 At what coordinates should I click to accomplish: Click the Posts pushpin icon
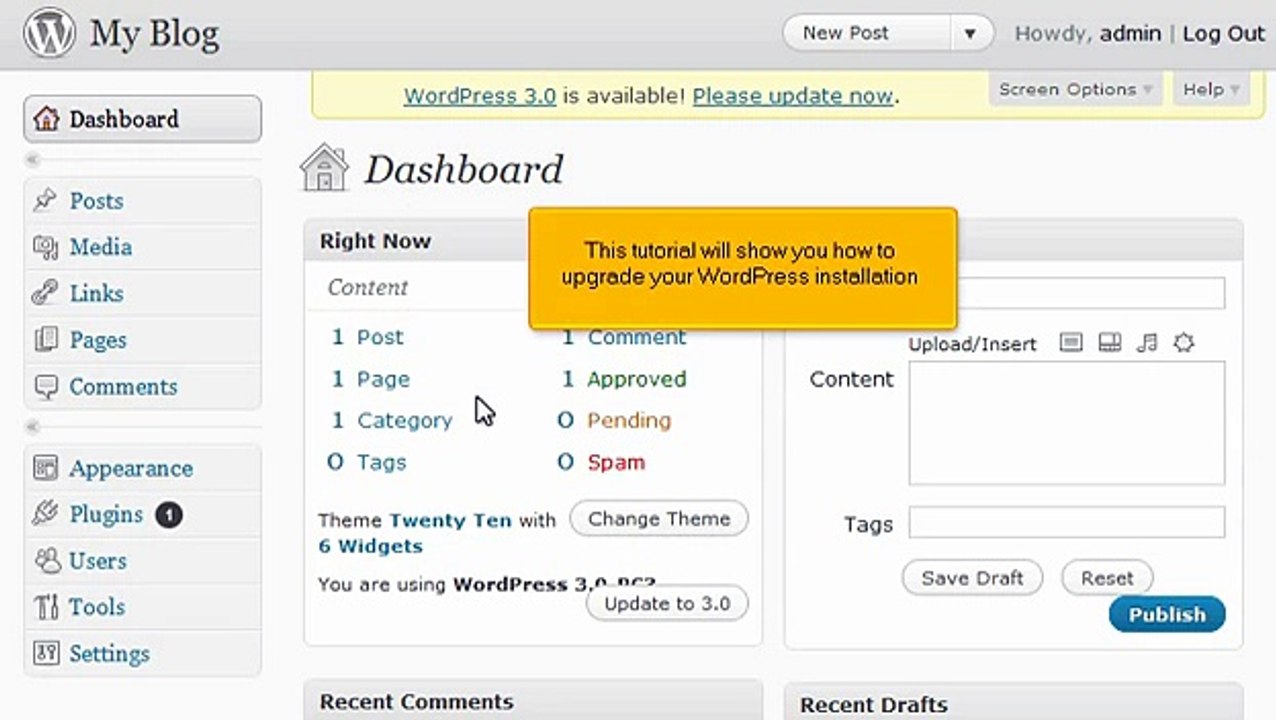[x=45, y=200]
